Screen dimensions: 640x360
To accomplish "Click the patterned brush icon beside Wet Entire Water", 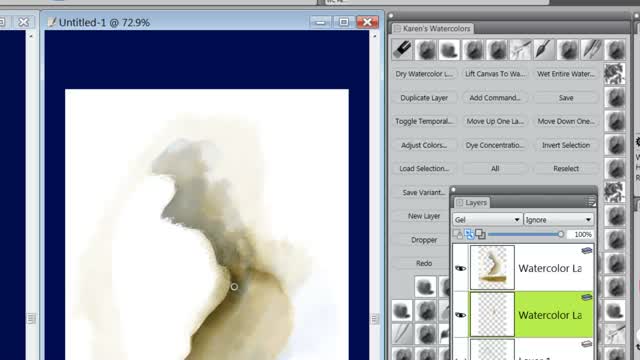I will [x=615, y=74].
